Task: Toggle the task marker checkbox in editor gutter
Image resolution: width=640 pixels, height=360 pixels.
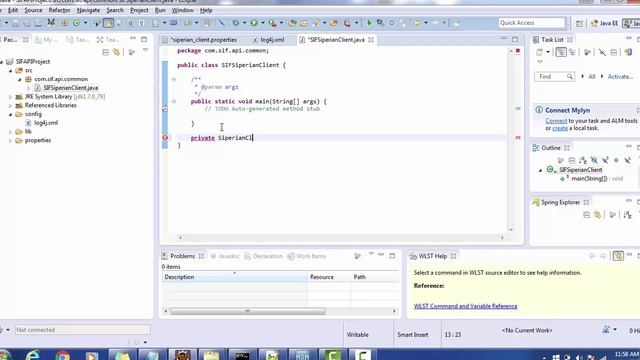Action: coord(165,109)
